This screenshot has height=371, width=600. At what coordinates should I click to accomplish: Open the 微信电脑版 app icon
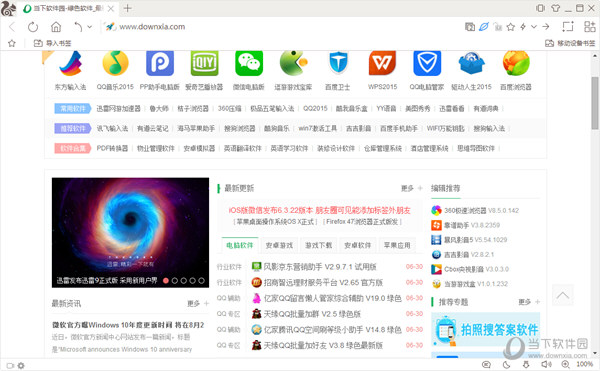click(249, 63)
